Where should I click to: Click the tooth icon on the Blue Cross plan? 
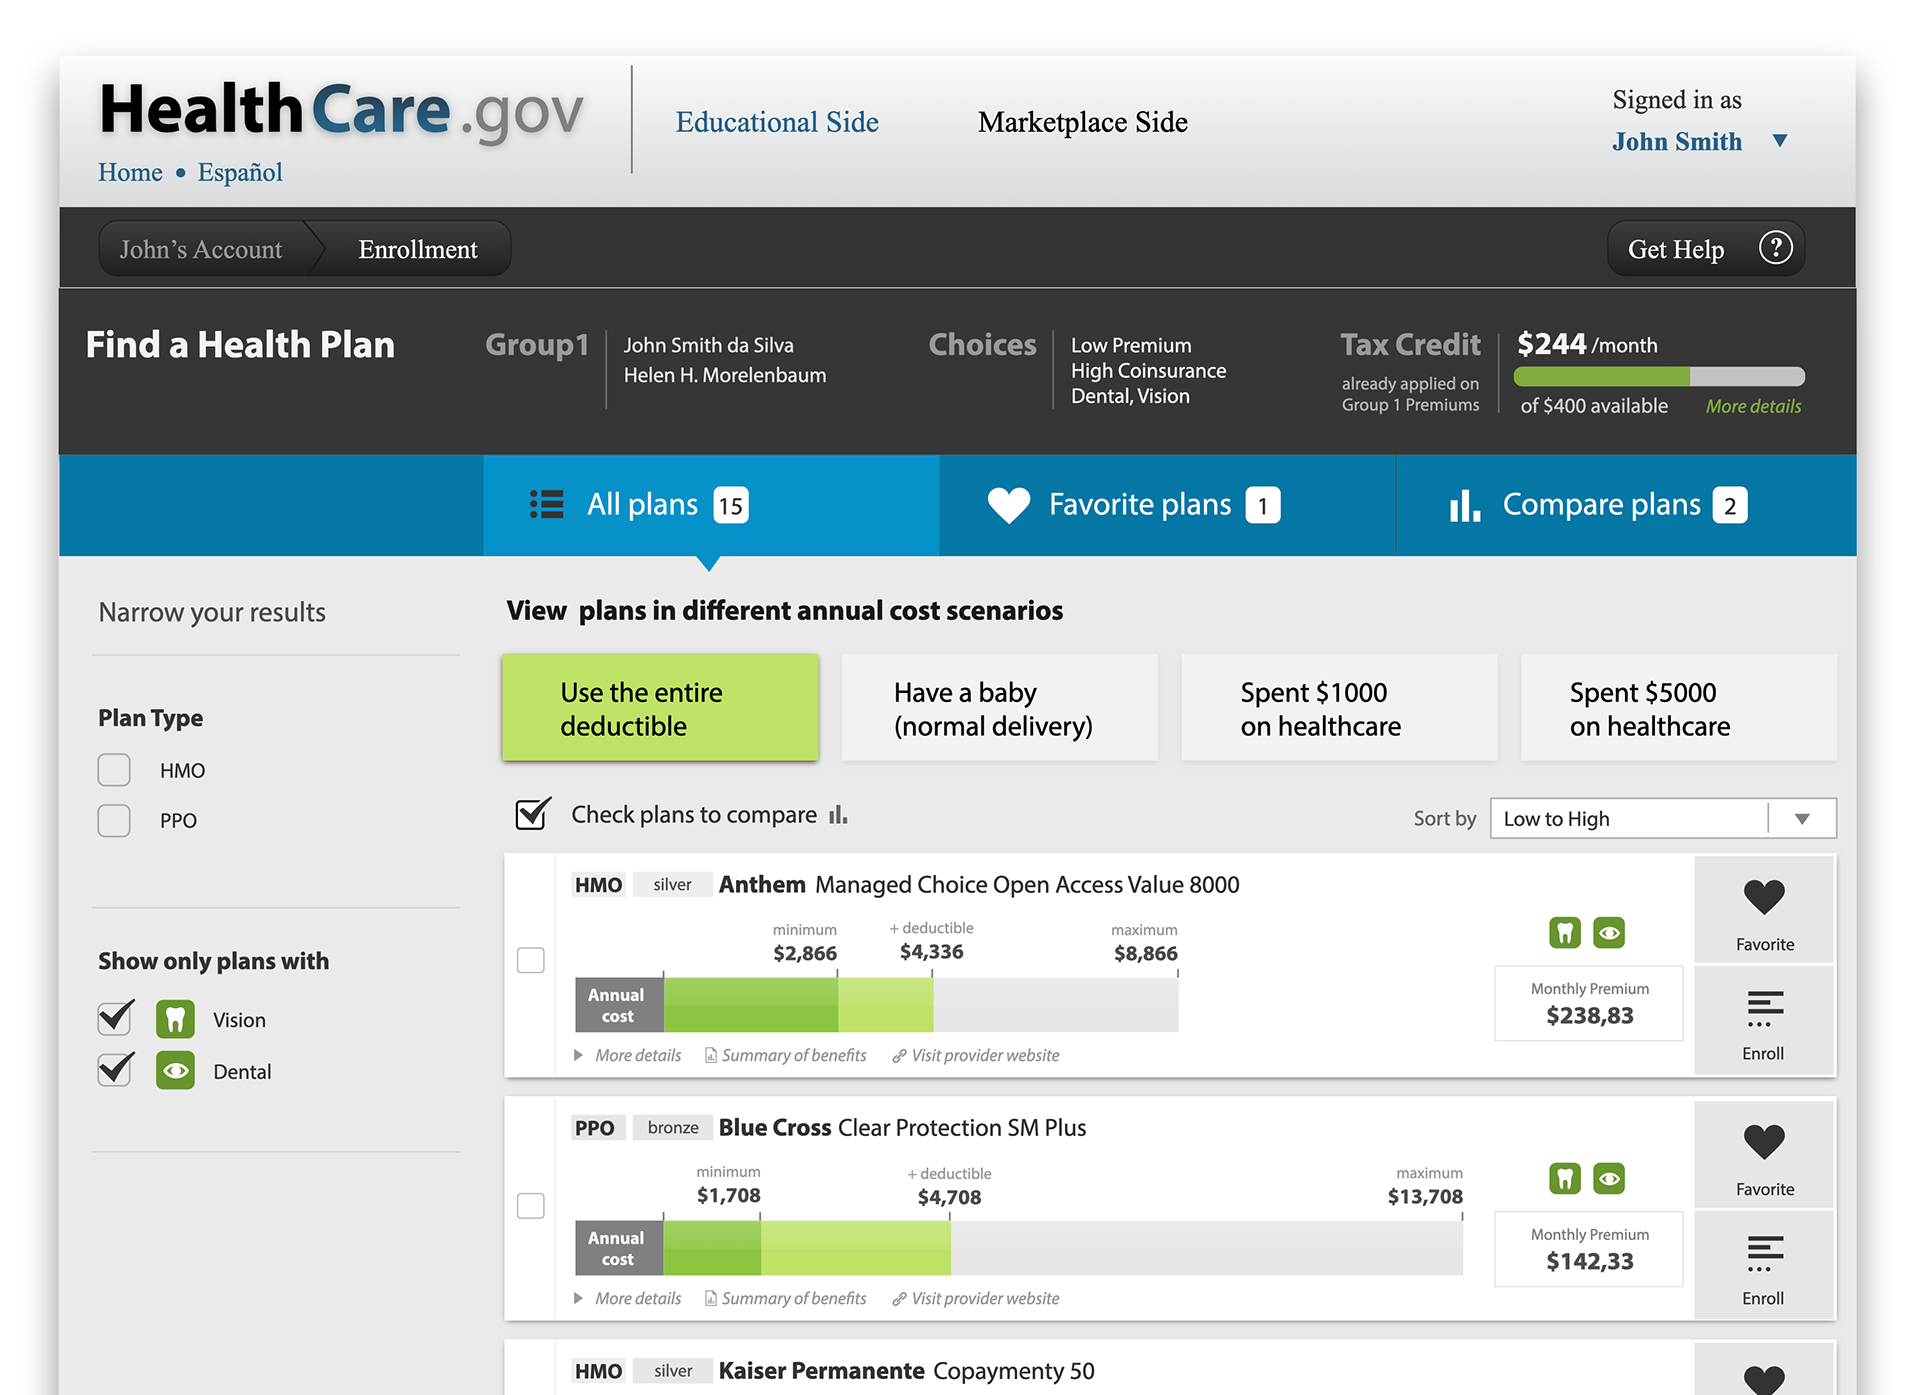tap(1565, 1178)
